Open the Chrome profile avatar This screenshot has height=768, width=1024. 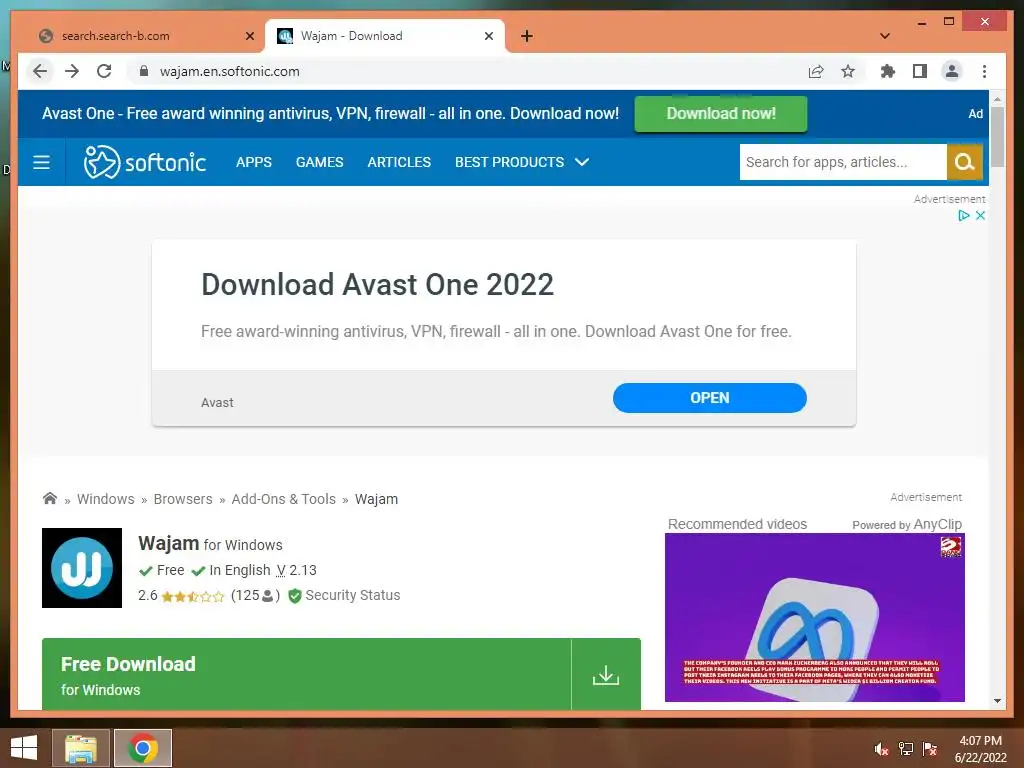click(952, 71)
